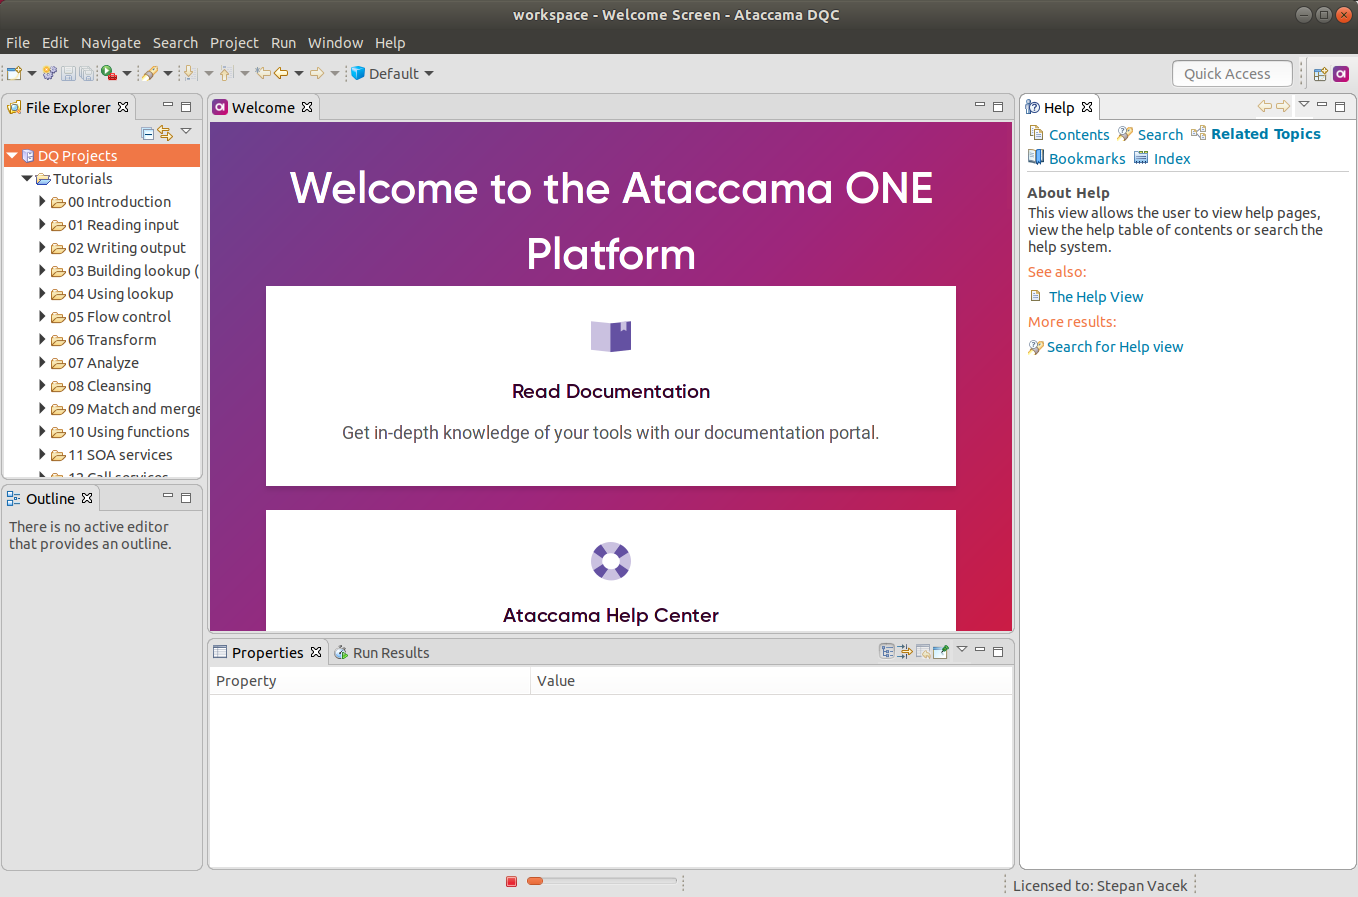Toggle Link with Editor in File Explorer

click(165, 132)
